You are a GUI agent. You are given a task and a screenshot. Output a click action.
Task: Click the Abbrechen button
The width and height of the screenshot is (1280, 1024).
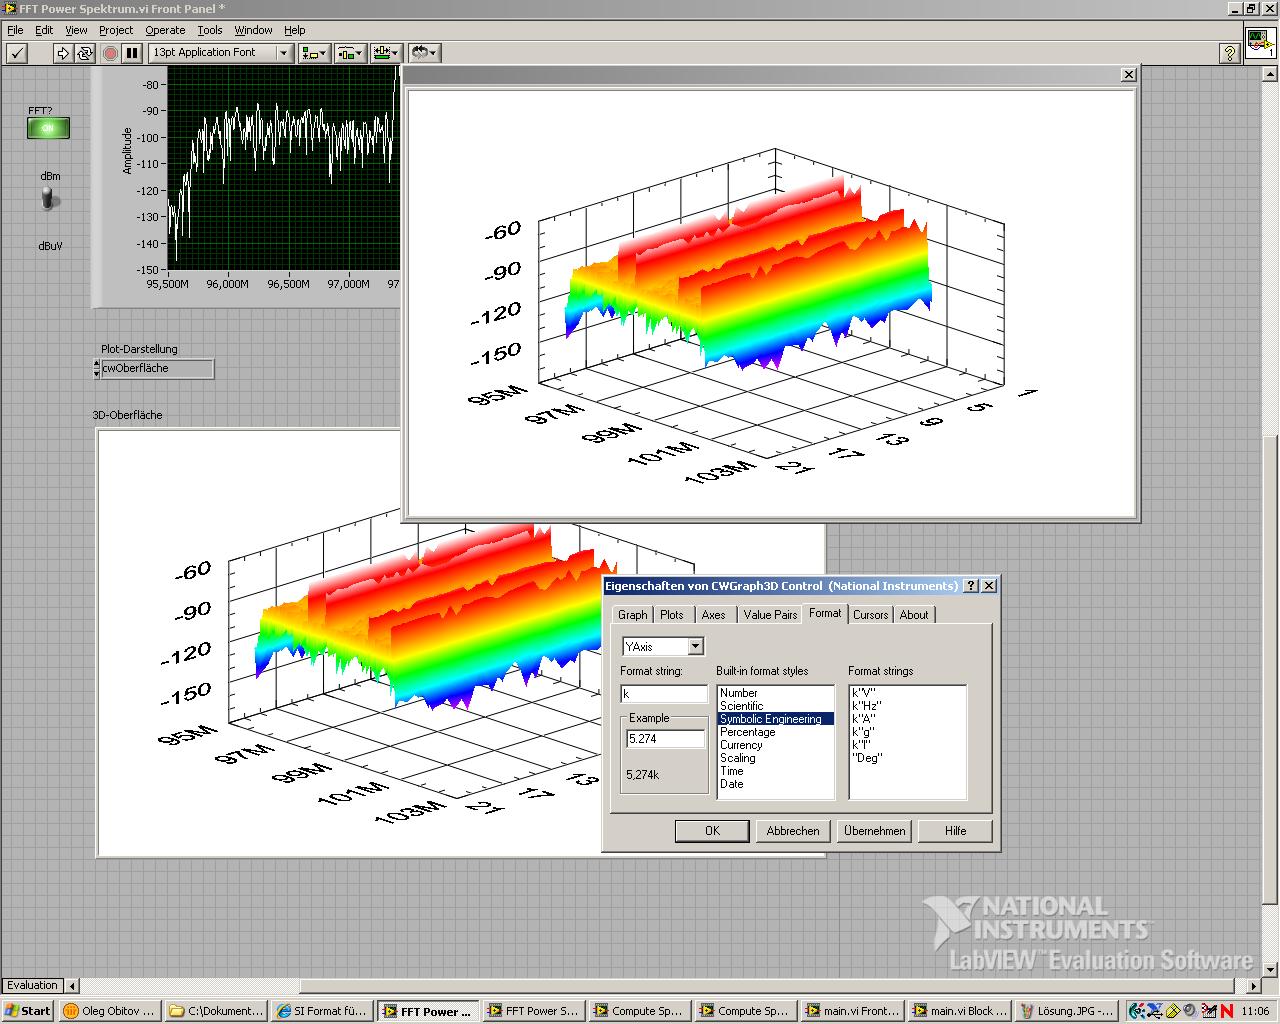click(x=793, y=831)
